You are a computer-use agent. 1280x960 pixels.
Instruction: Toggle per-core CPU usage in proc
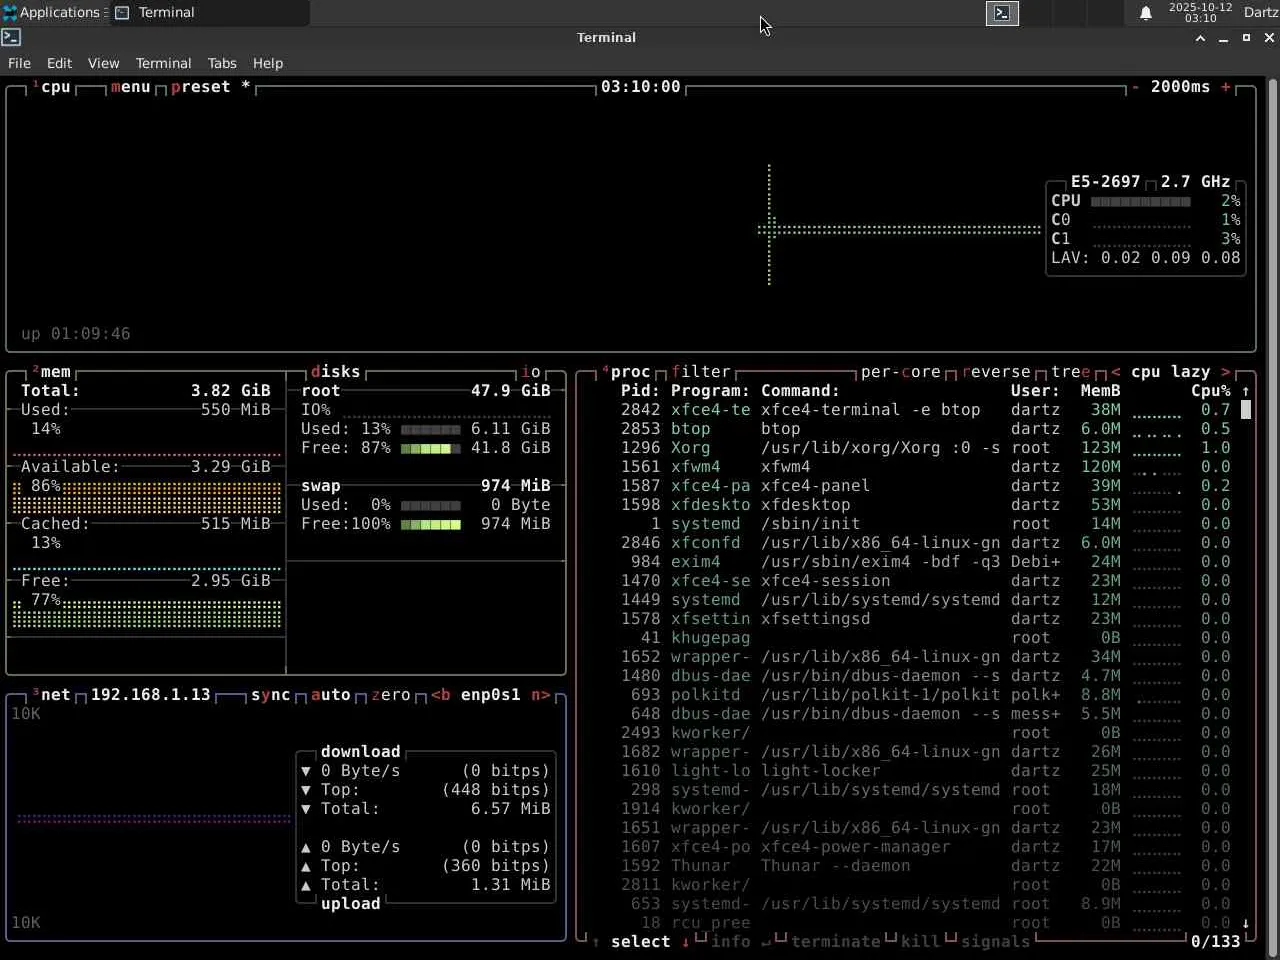click(x=900, y=372)
